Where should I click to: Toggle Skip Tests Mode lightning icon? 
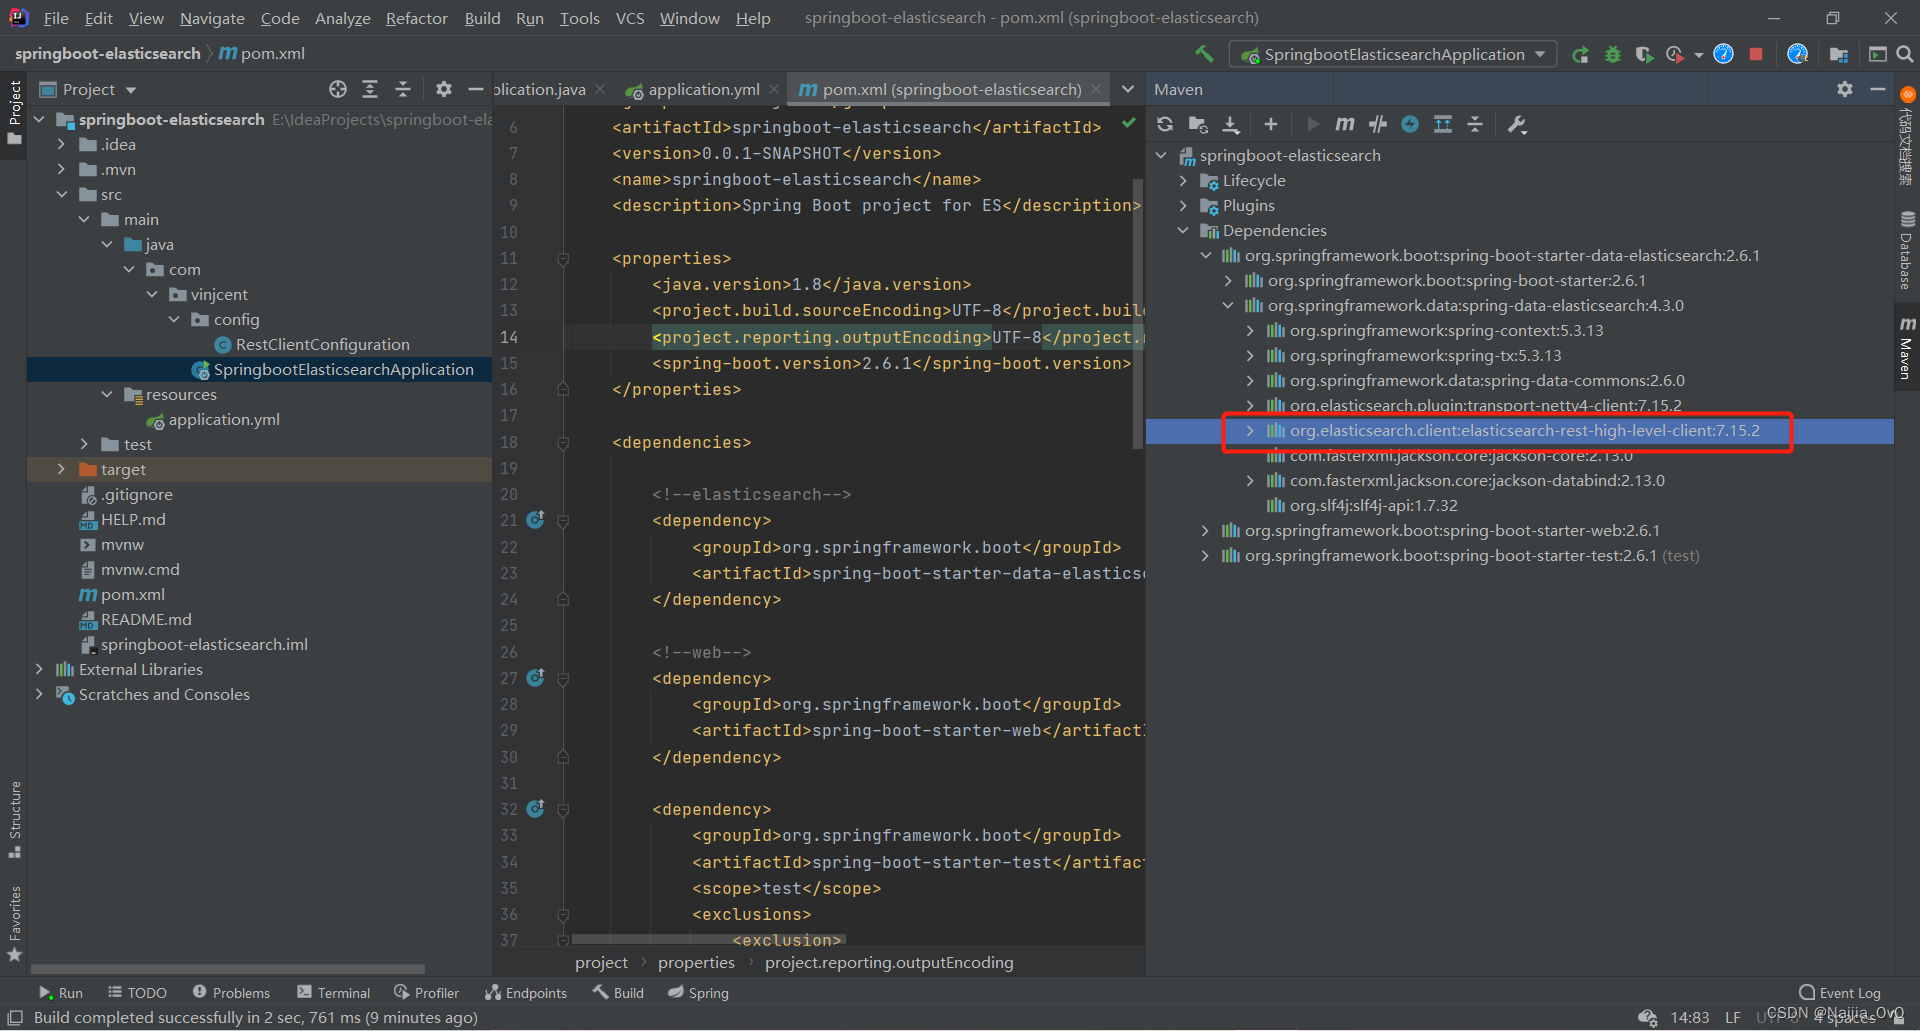pos(1410,124)
